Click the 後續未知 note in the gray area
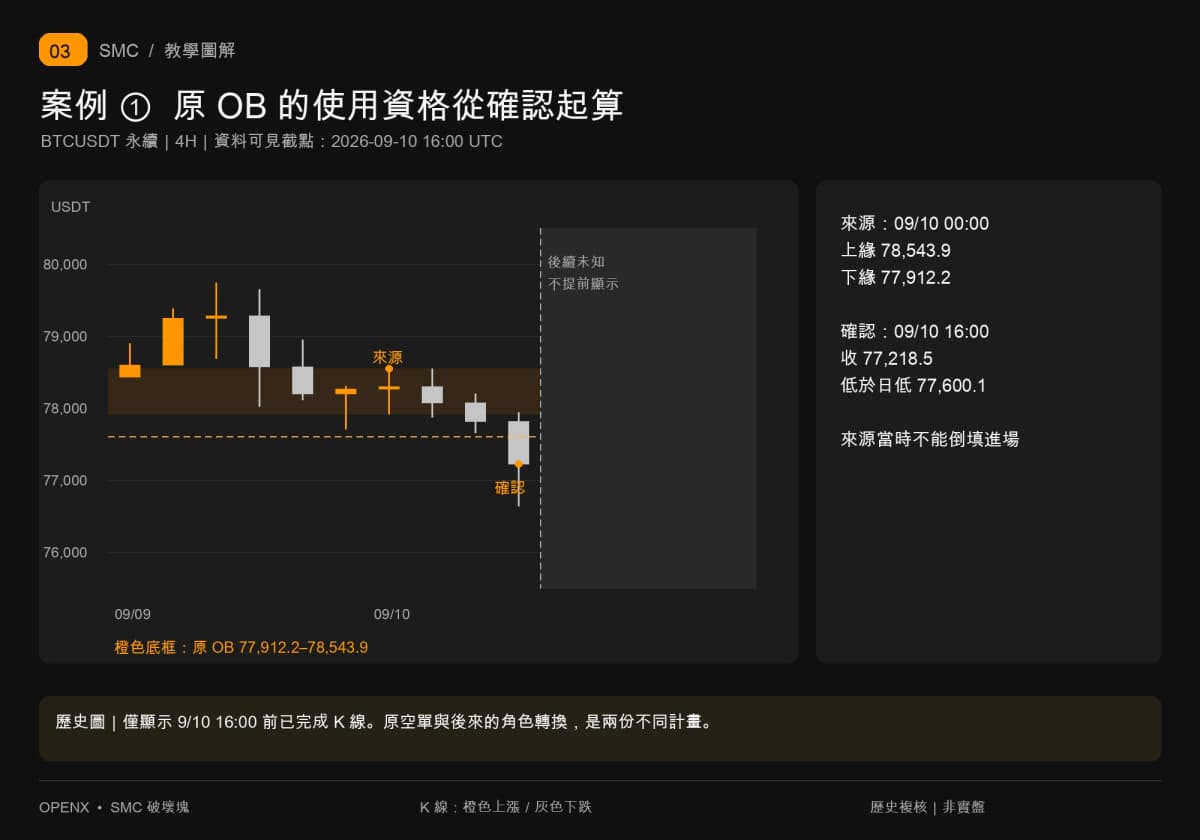The image size is (1200, 840). pos(576,262)
